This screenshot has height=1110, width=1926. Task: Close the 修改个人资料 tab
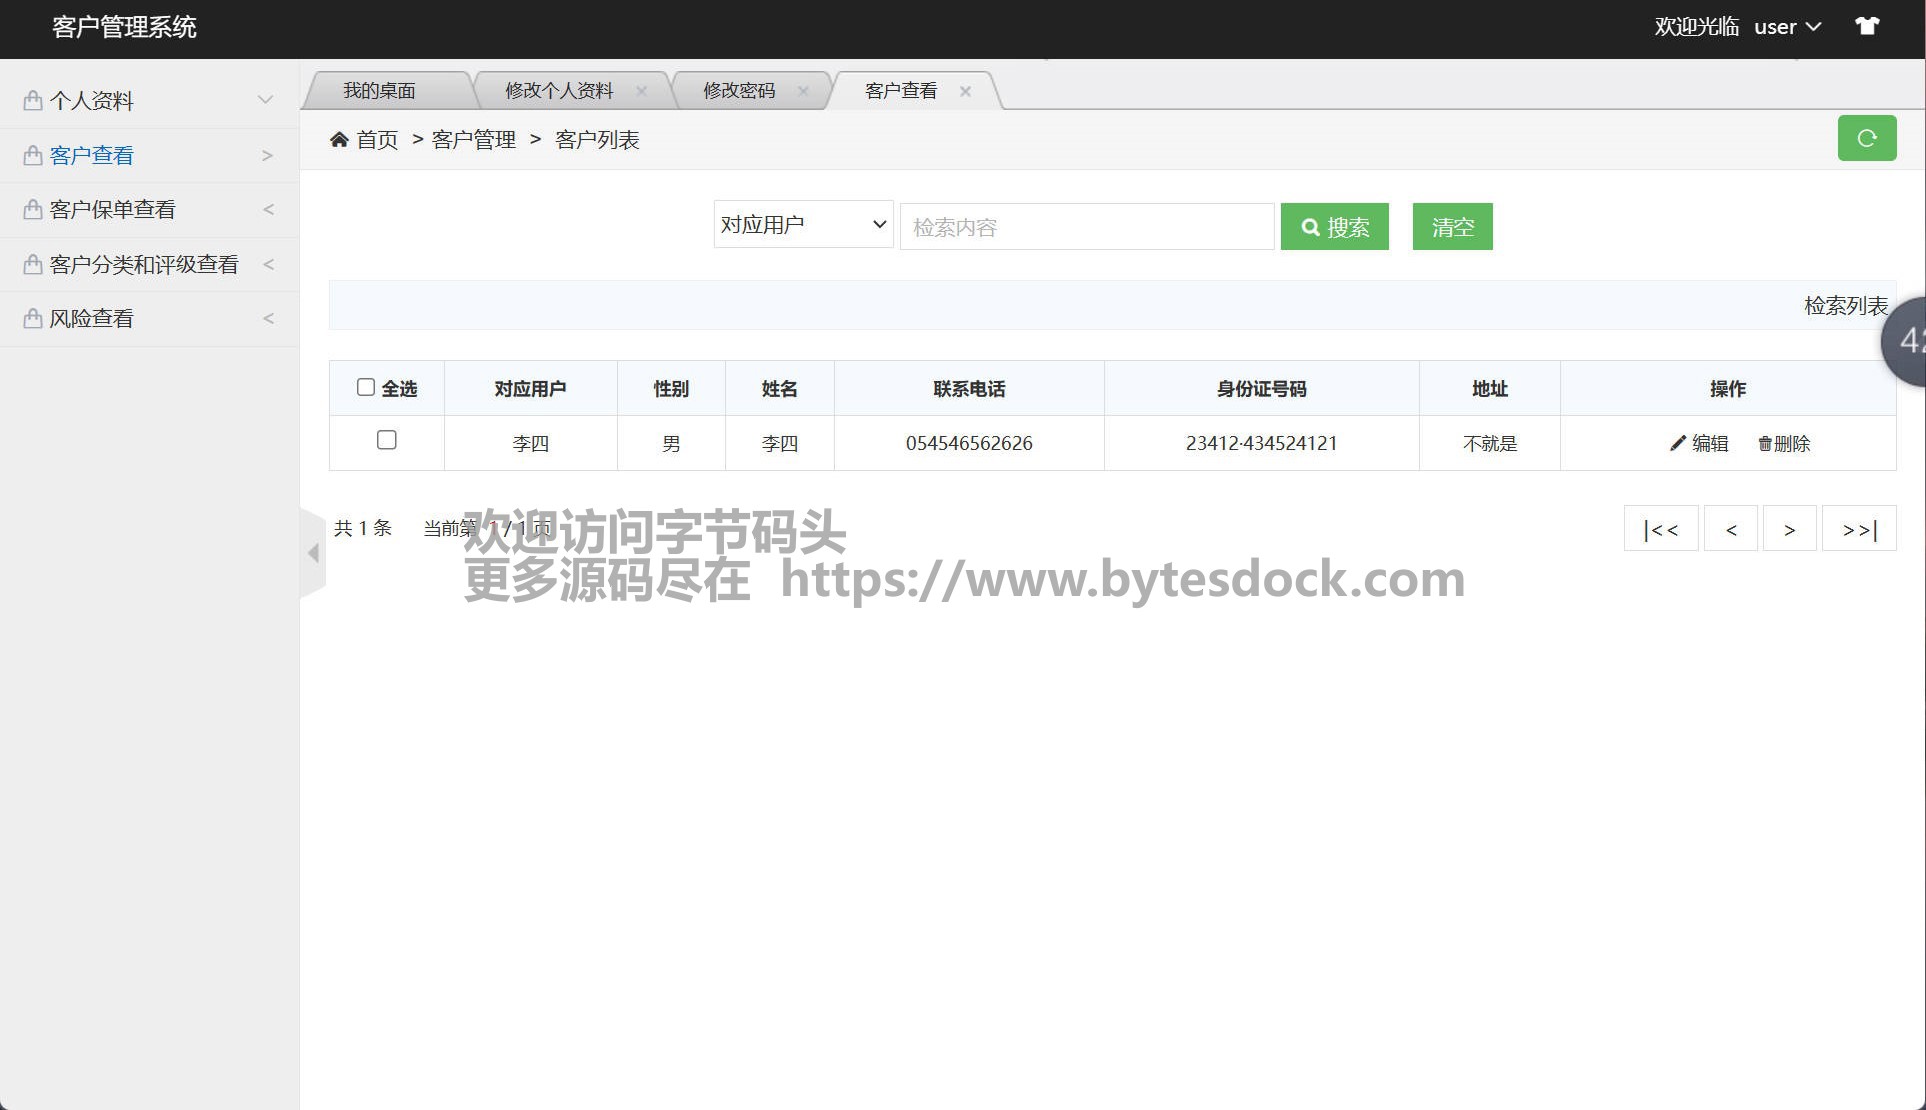pyautogui.click(x=641, y=91)
